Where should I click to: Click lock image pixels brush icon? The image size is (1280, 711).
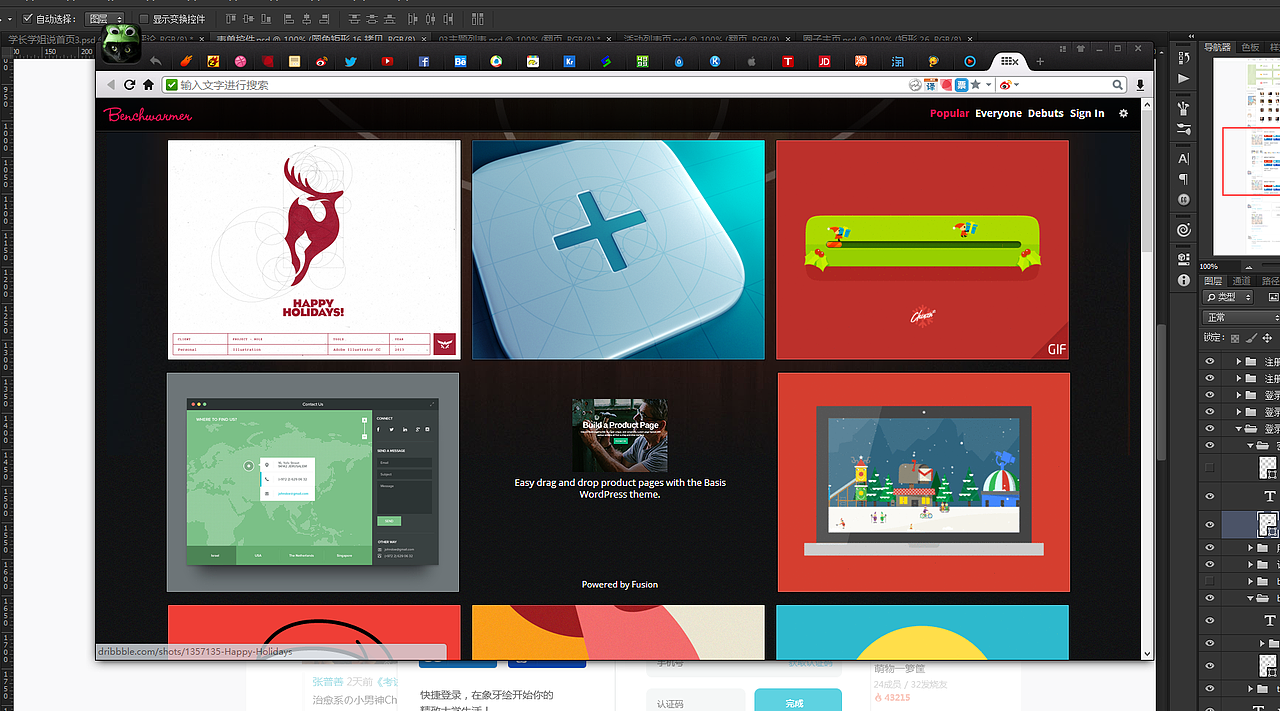(x=1251, y=338)
